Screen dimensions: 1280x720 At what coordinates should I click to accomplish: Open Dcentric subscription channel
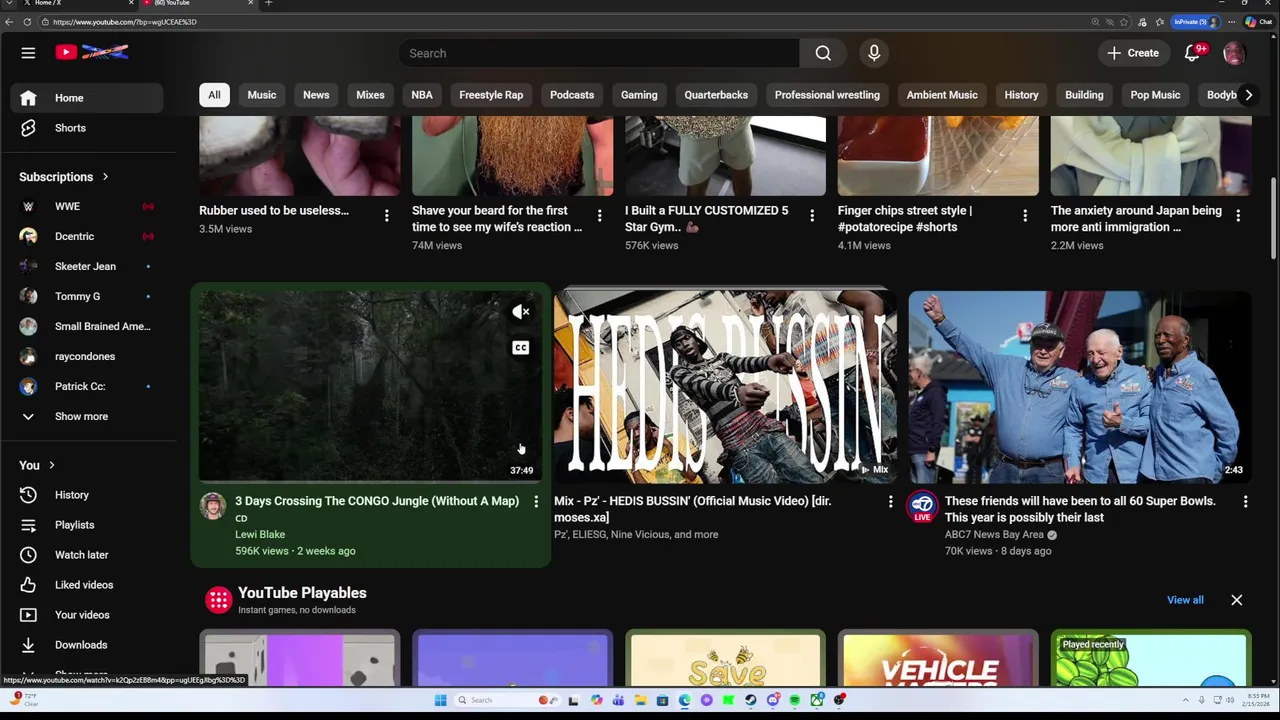[87, 236]
